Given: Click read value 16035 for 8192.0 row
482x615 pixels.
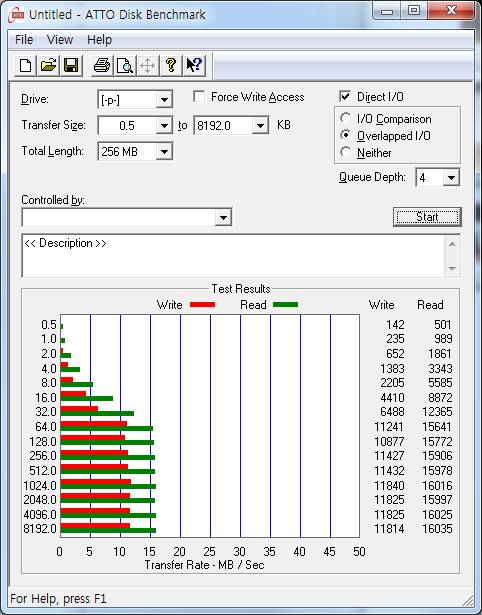Looking at the screenshot, I should [x=437, y=529].
